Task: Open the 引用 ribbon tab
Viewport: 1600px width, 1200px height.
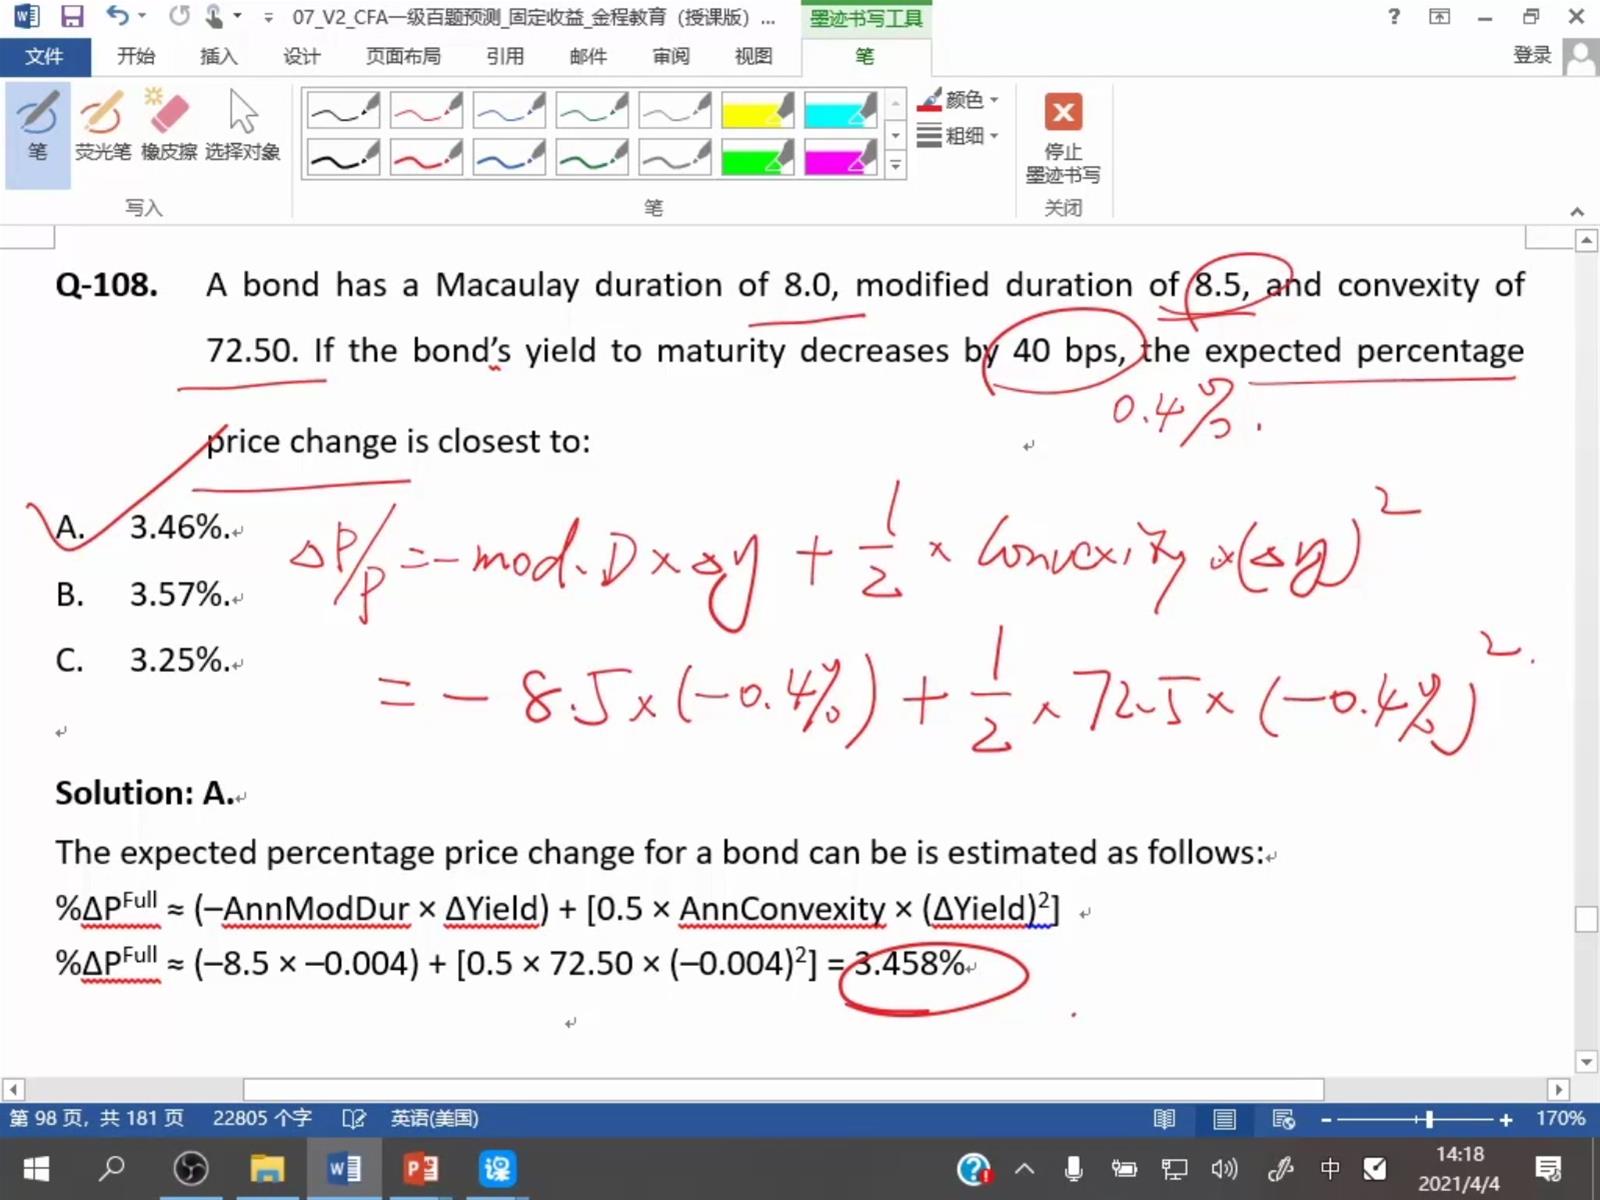Action: (505, 56)
